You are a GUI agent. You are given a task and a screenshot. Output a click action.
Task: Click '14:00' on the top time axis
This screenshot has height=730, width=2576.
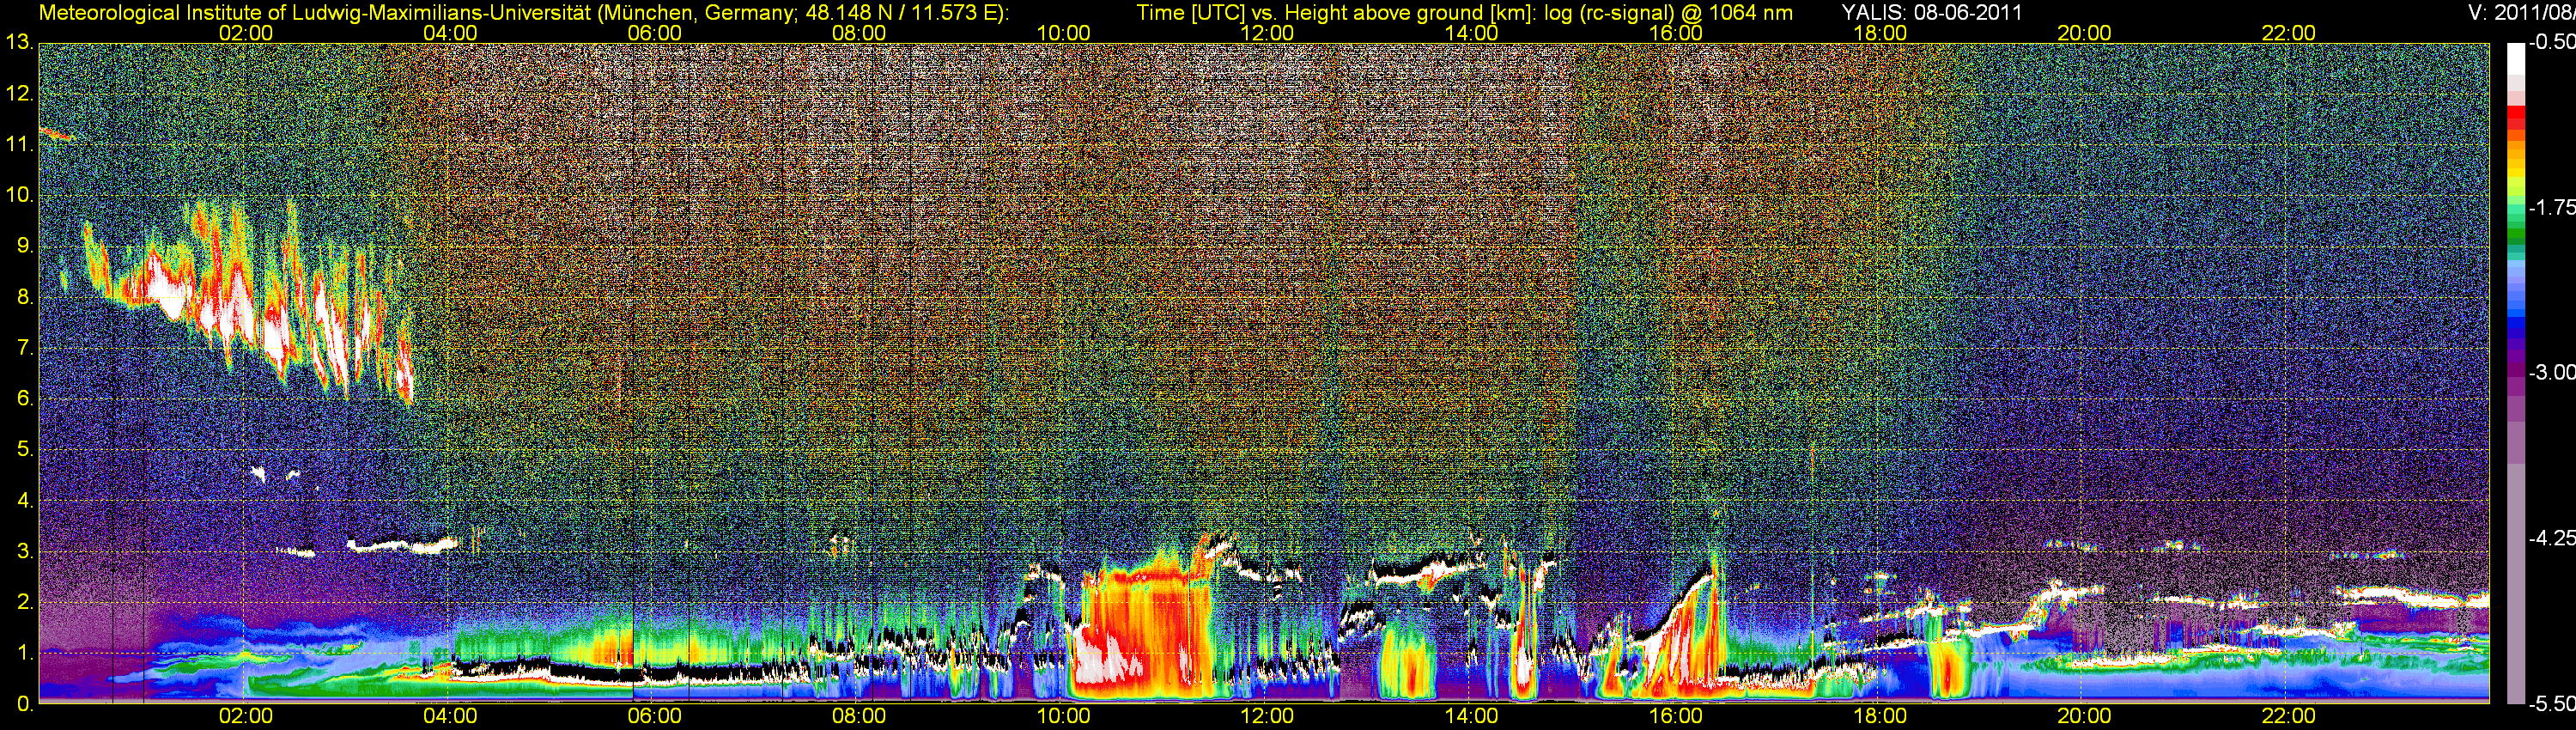click(x=1472, y=33)
